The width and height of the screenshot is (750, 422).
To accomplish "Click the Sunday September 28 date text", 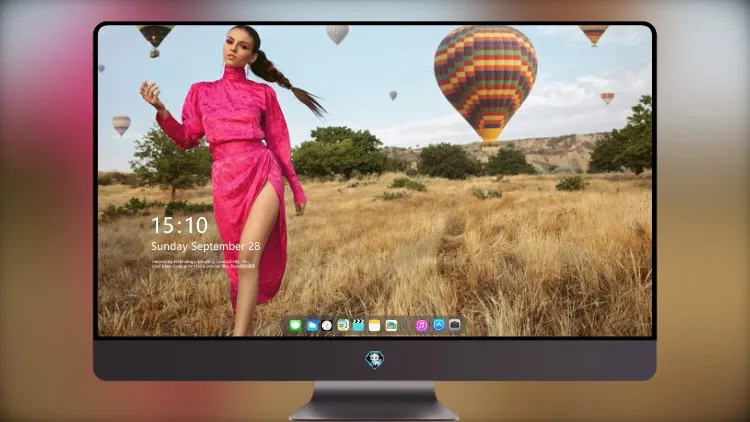I will pyautogui.click(x=206, y=246).
